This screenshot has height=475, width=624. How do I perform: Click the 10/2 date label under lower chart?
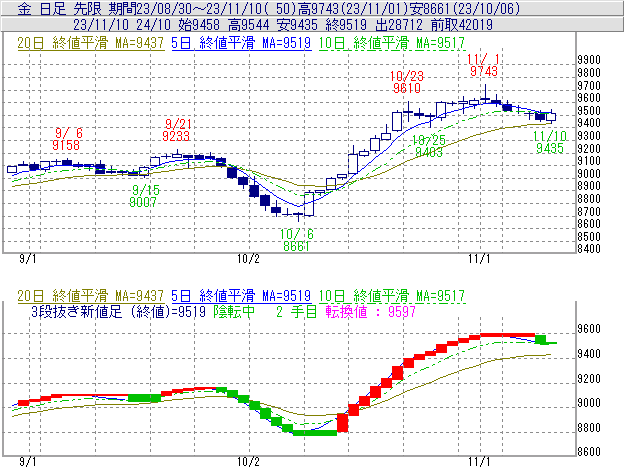(x=248, y=462)
